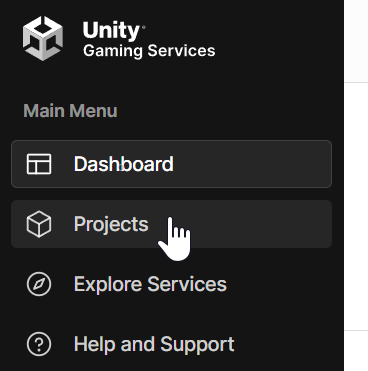This screenshot has width=368, height=371.
Task: Select the Explore Services text label
Action: coord(150,284)
